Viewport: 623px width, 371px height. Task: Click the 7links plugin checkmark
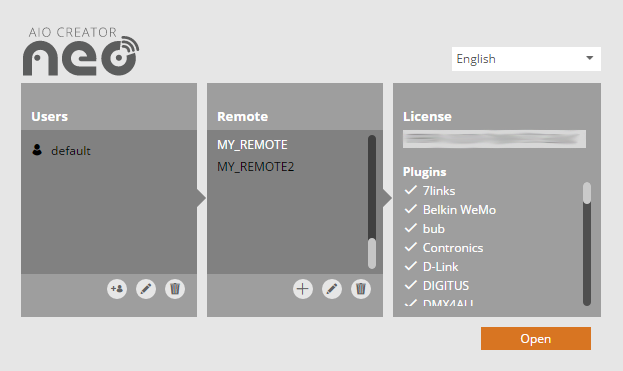tap(411, 190)
